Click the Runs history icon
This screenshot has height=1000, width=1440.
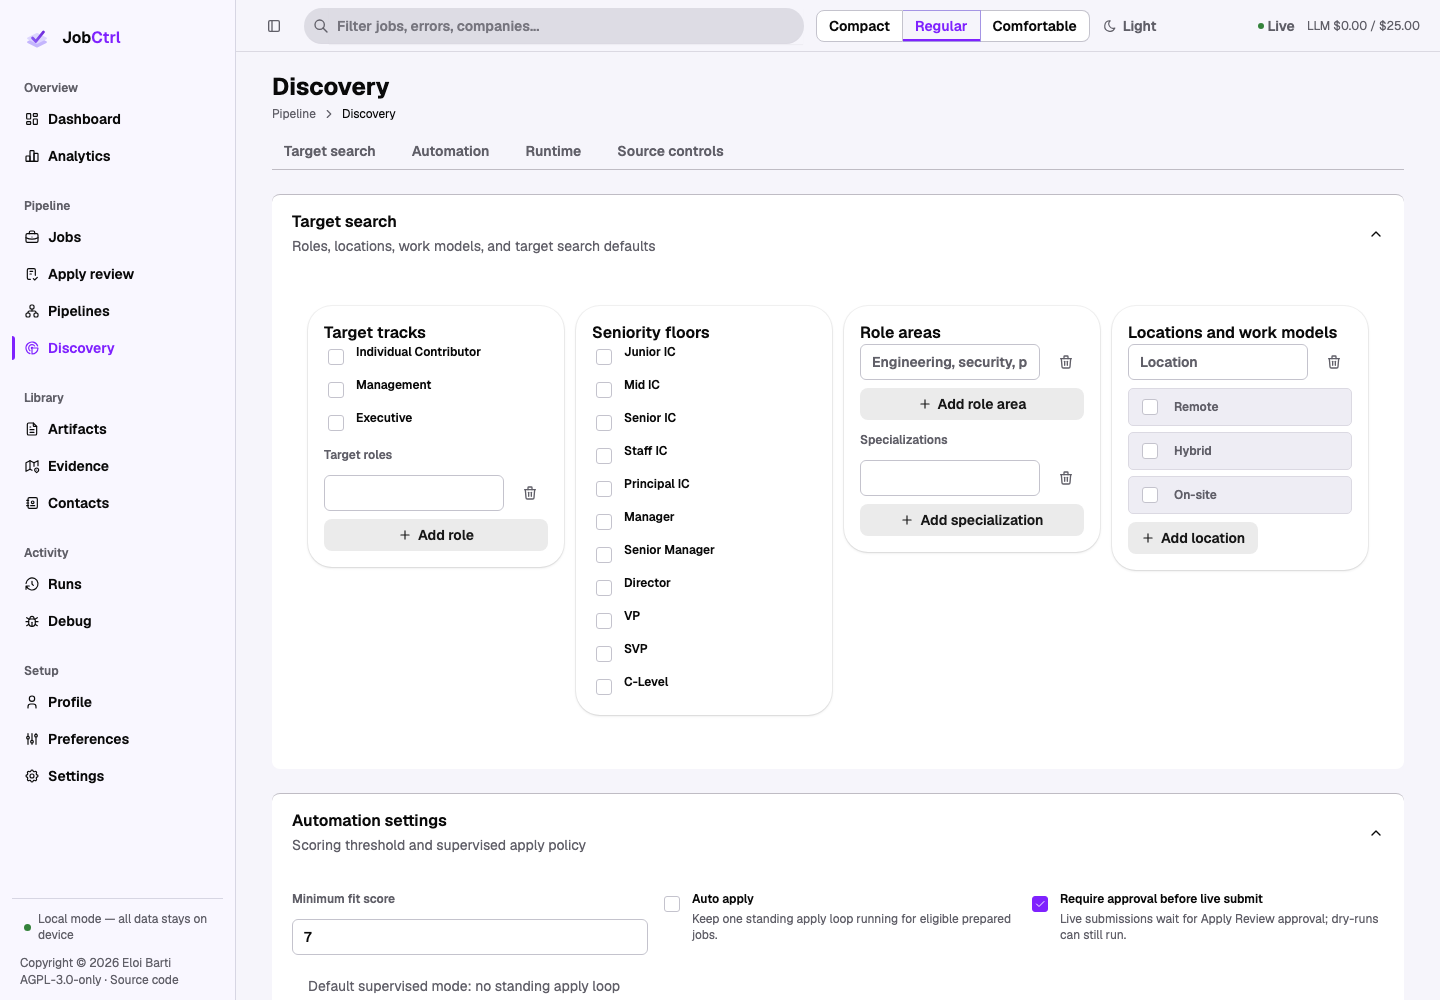[x=32, y=584]
